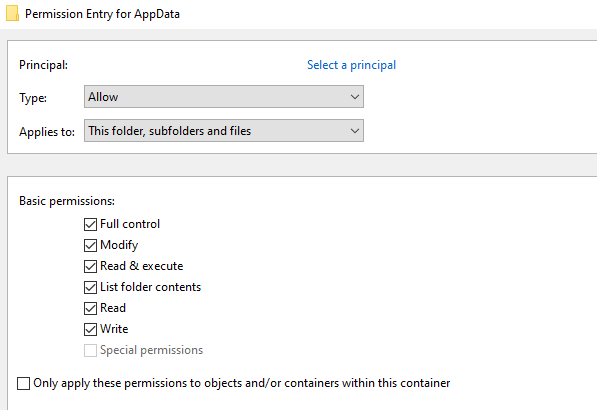Click the Principal label
This screenshot has height=410, width=600.
43,65
